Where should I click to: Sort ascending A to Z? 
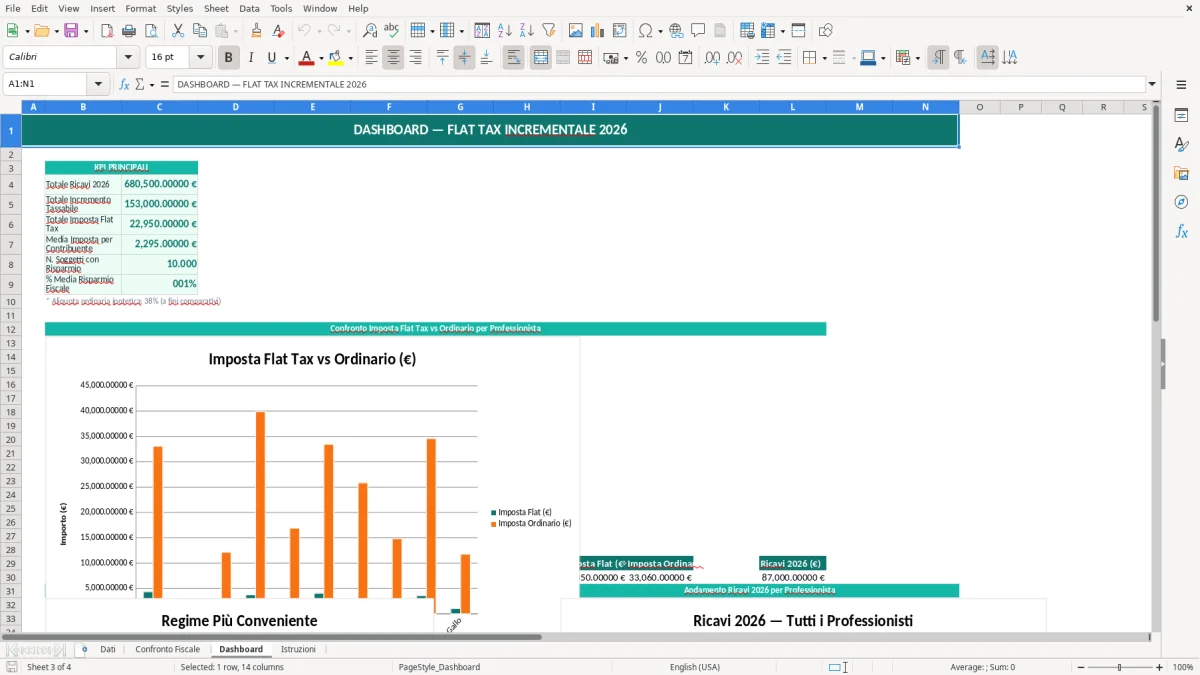(x=505, y=31)
